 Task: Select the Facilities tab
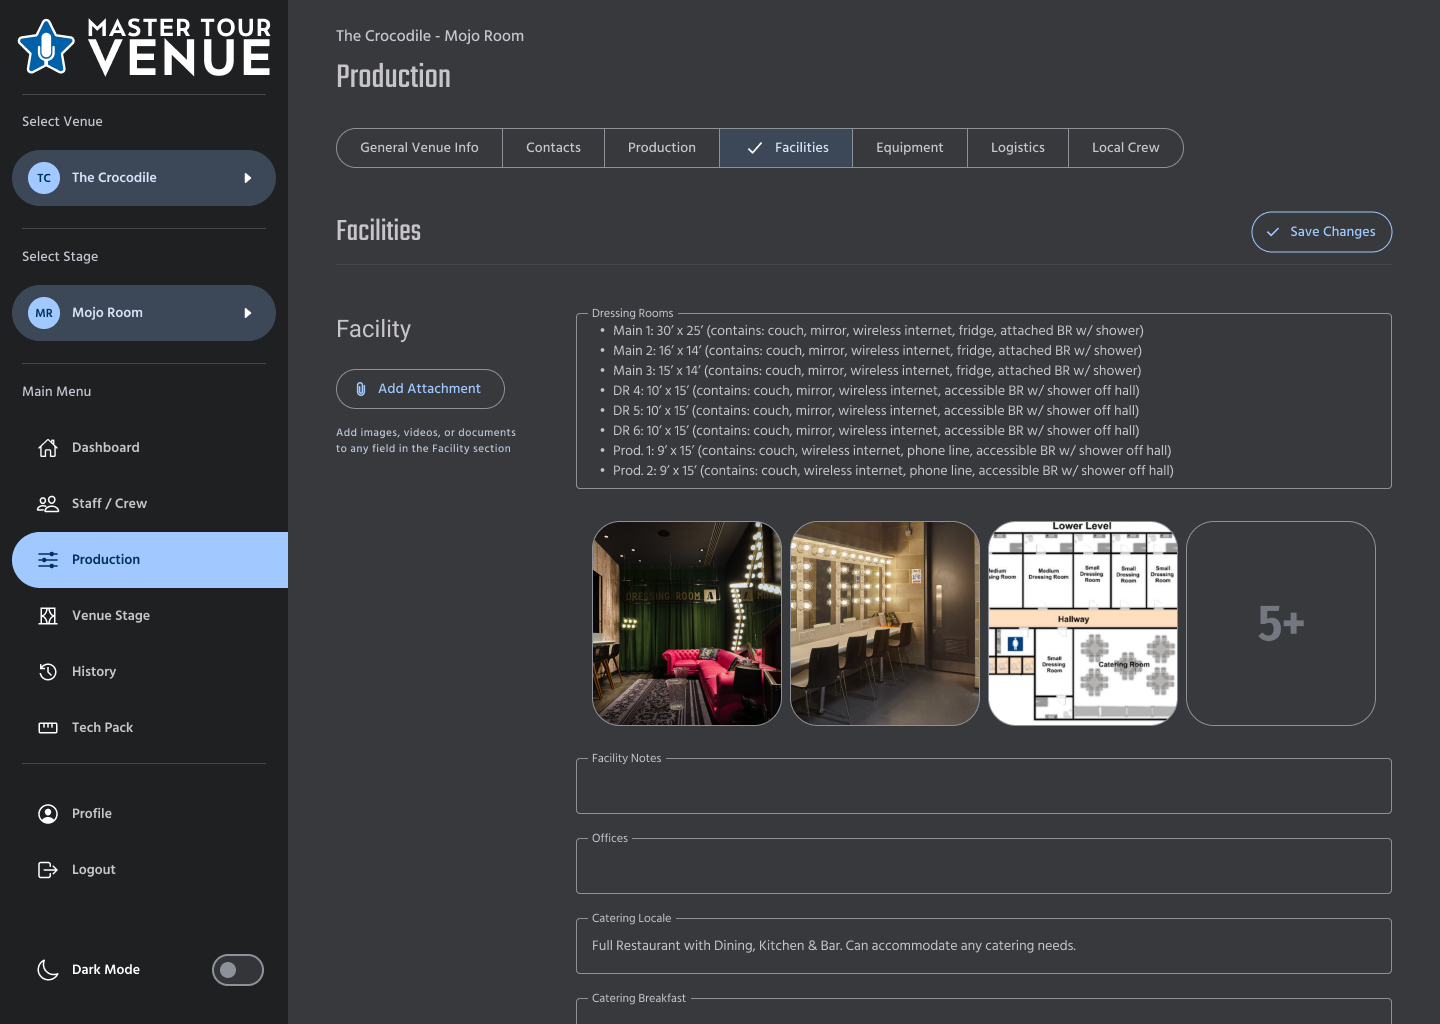pyautogui.click(x=786, y=148)
